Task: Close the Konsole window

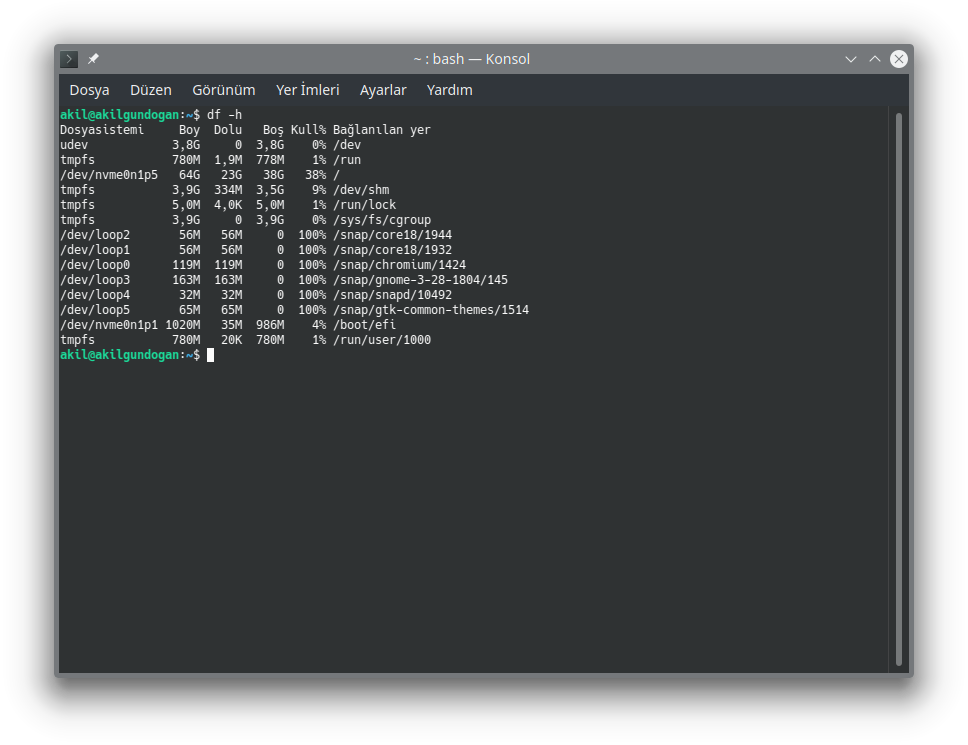Action: (899, 59)
